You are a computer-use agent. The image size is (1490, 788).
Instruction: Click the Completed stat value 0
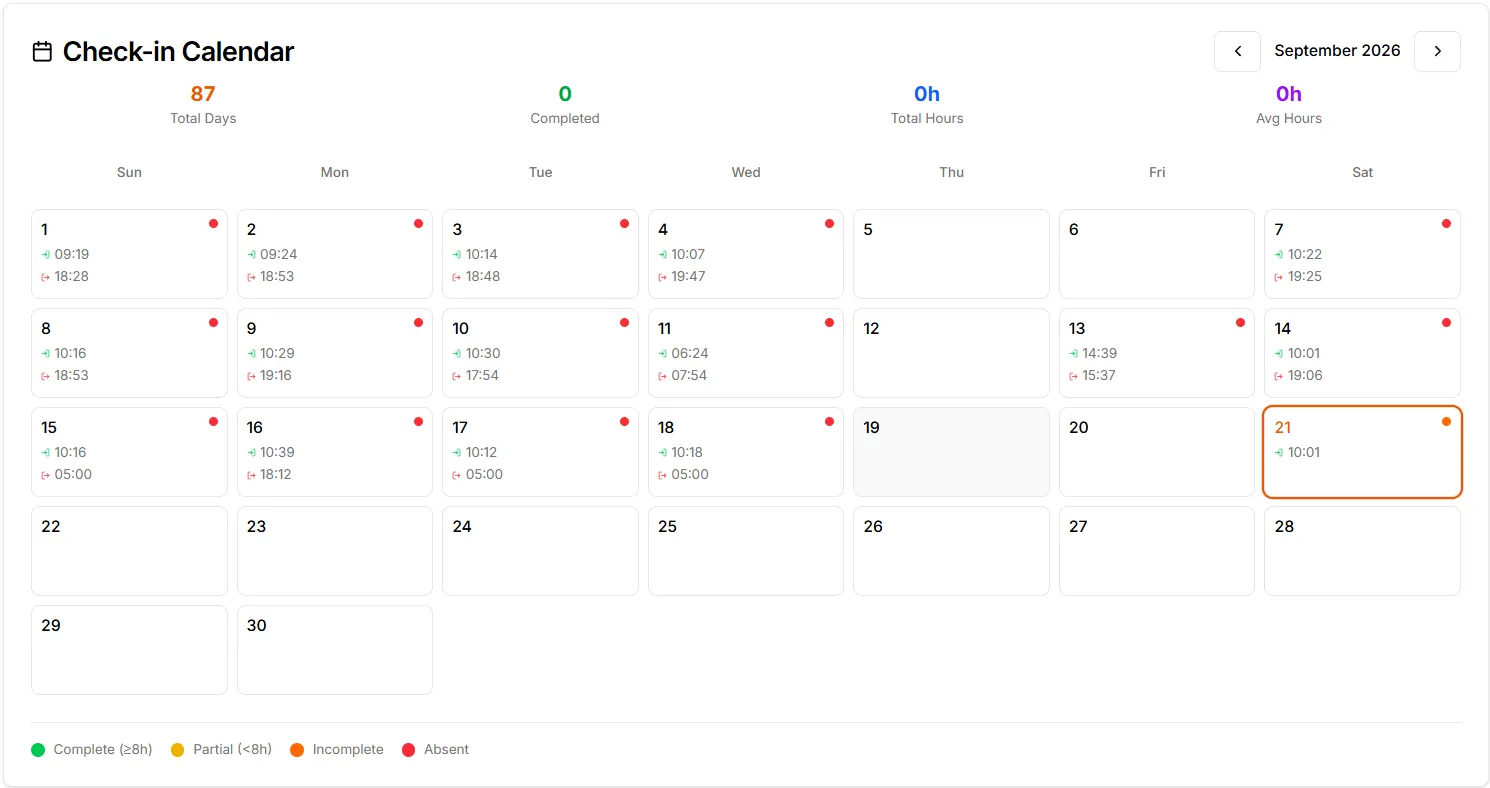pyautogui.click(x=565, y=94)
